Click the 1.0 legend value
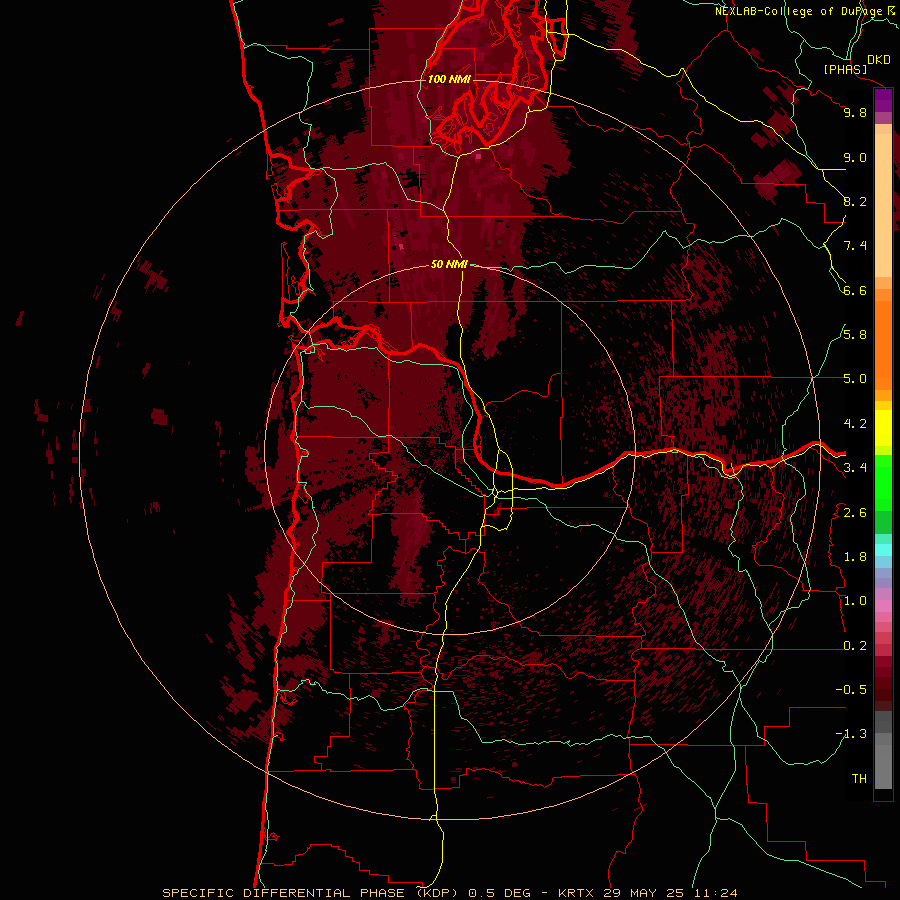The image size is (900, 900). [855, 601]
